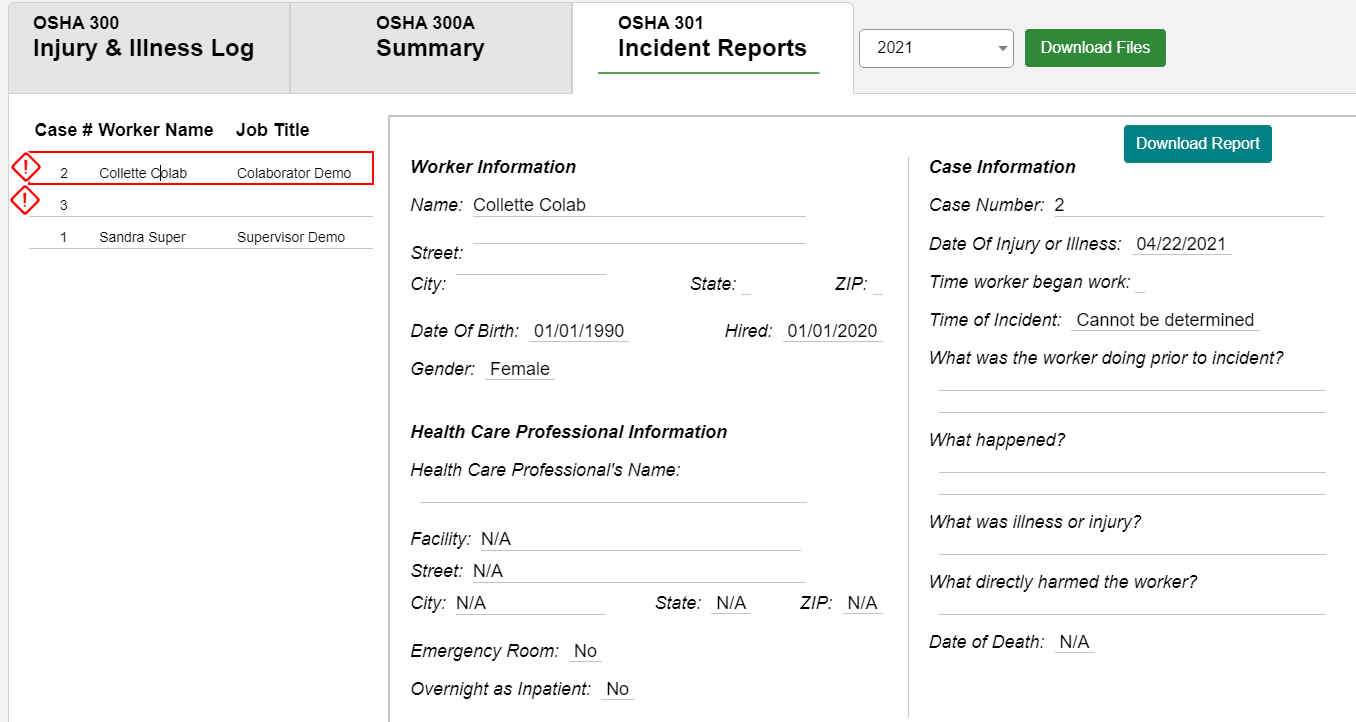
Task: Click health care Street field N/A
Action: tap(639, 571)
